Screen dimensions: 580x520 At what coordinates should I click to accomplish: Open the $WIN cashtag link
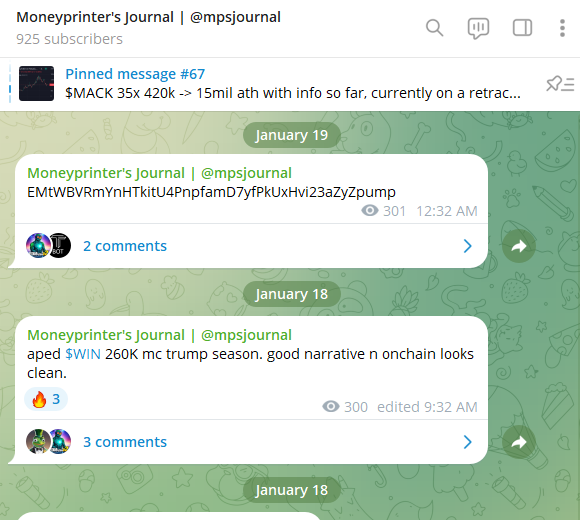coord(83,354)
